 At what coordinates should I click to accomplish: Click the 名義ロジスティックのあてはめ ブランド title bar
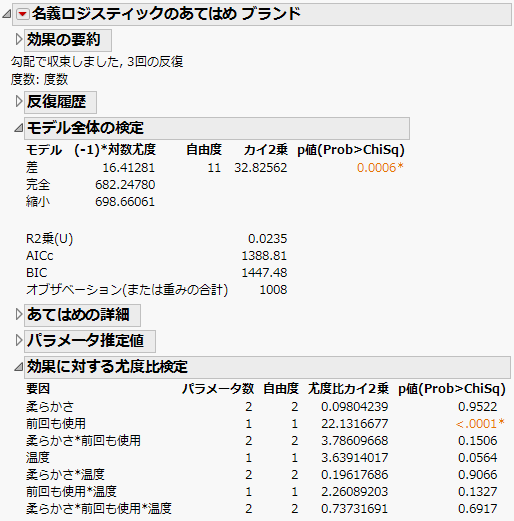262,14
